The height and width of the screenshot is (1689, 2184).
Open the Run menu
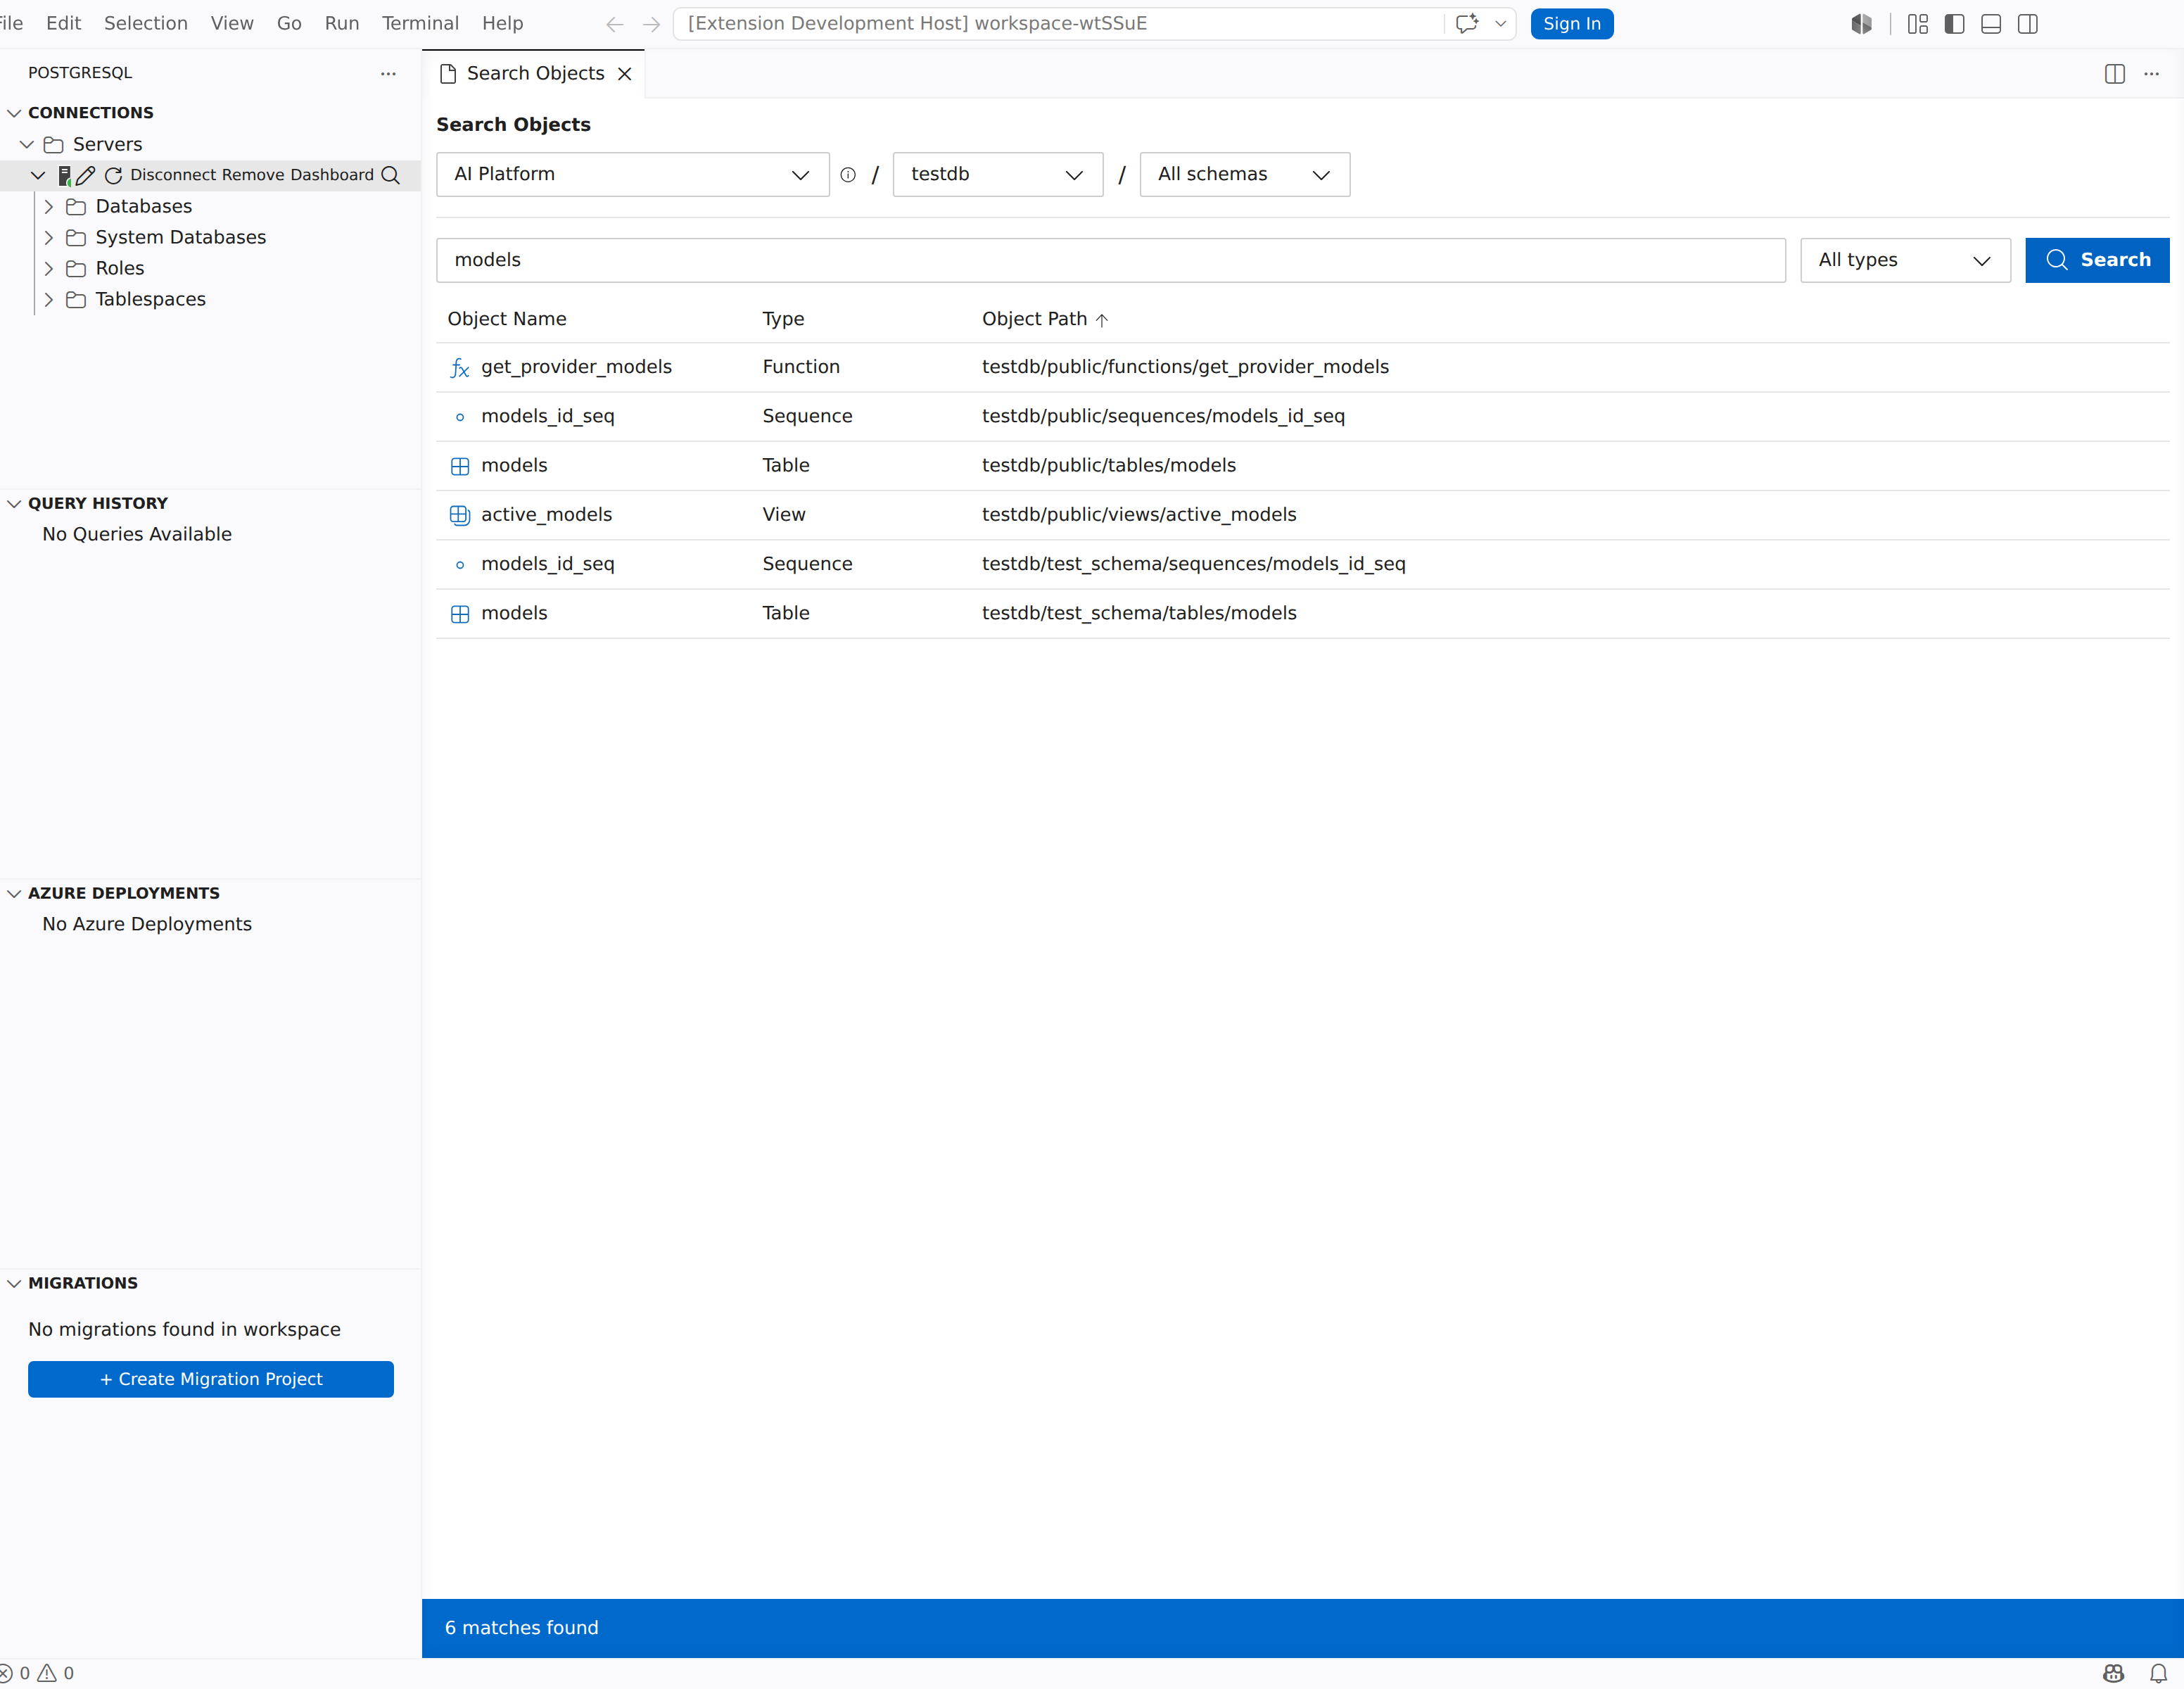tap(342, 23)
